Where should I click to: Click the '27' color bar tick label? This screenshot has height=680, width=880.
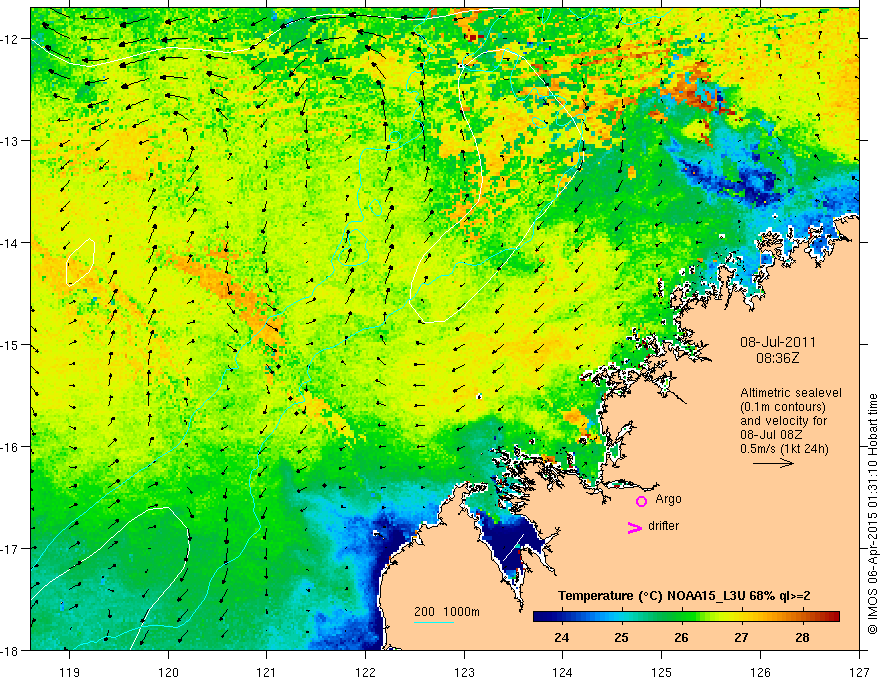click(x=741, y=637)
